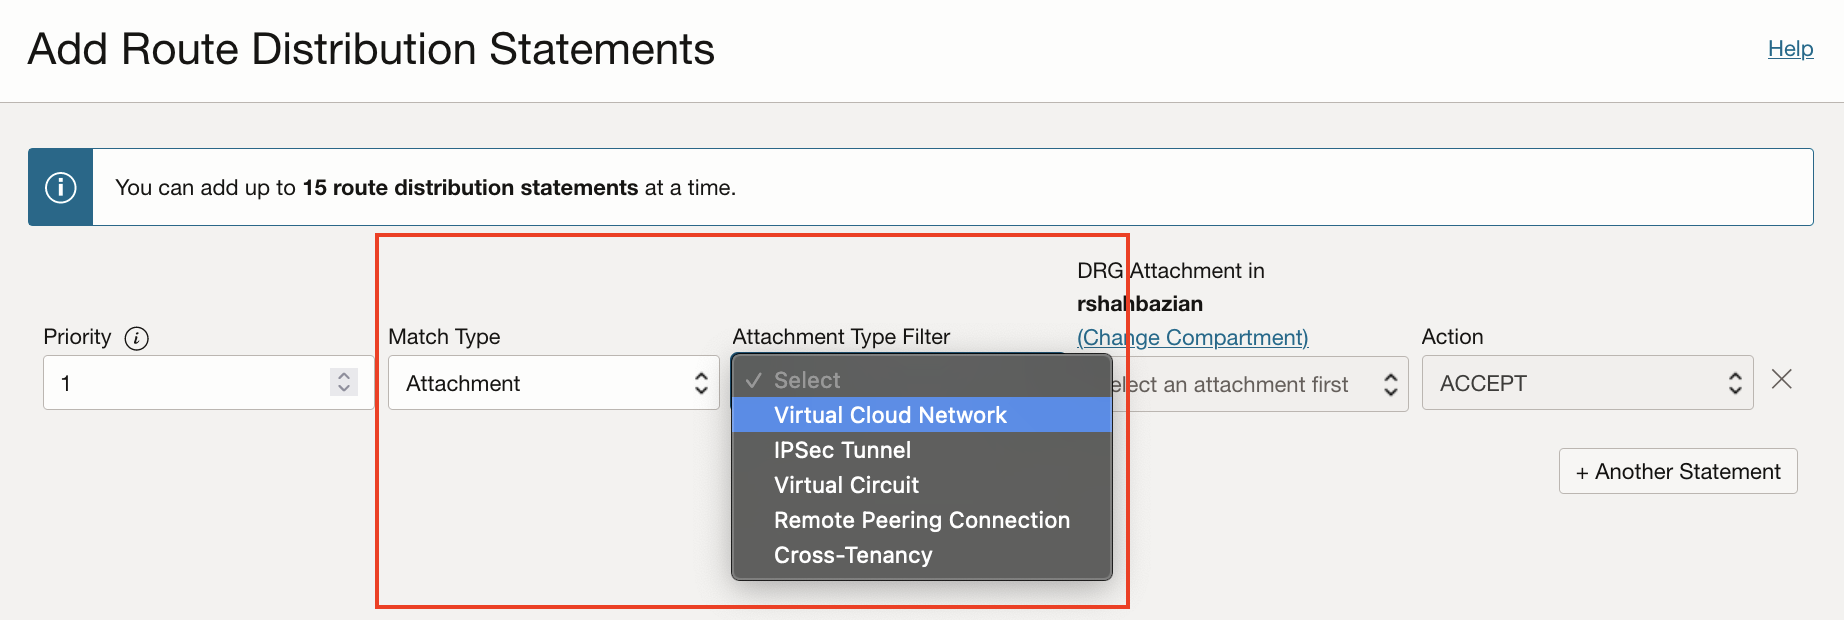The height and width of the screenshot is (620, 1844).
Task: Choose Cross-Tenancy from the attachment type list
Action: pyautogui.click(x=852, y=555)
